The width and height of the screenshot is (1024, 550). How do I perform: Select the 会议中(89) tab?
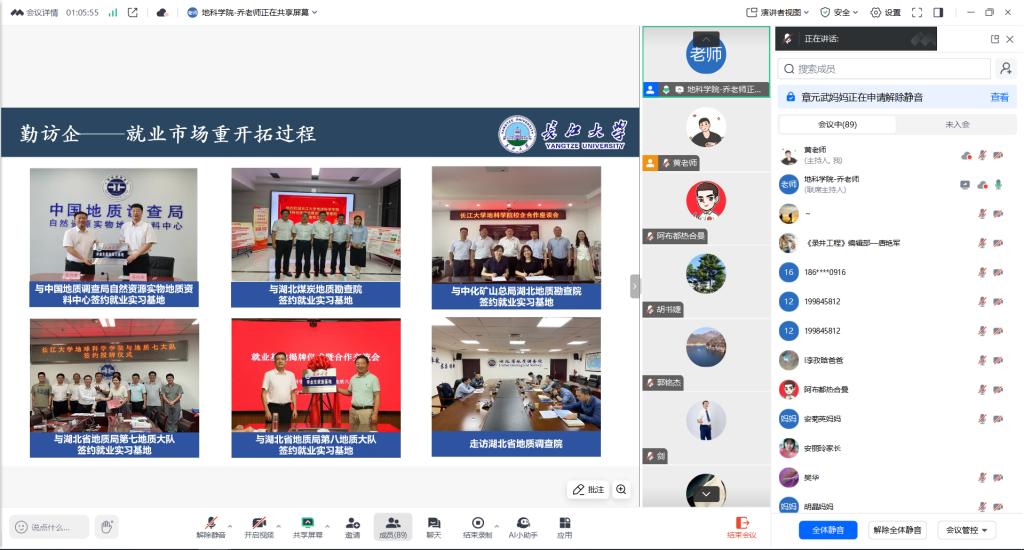click(837, 125)
